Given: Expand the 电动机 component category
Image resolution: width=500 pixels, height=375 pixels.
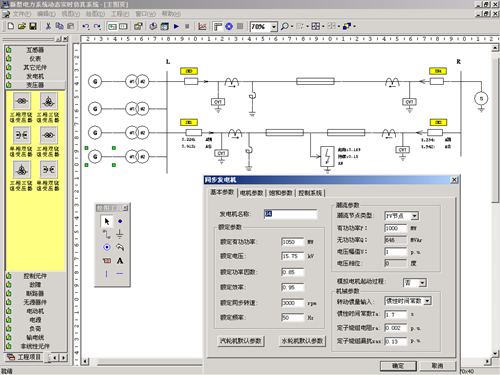Looking at the screenshot, I should 35,311.
